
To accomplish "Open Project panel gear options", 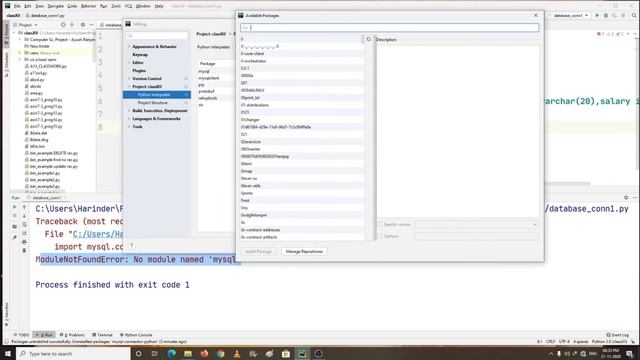I will coord(83,25).
